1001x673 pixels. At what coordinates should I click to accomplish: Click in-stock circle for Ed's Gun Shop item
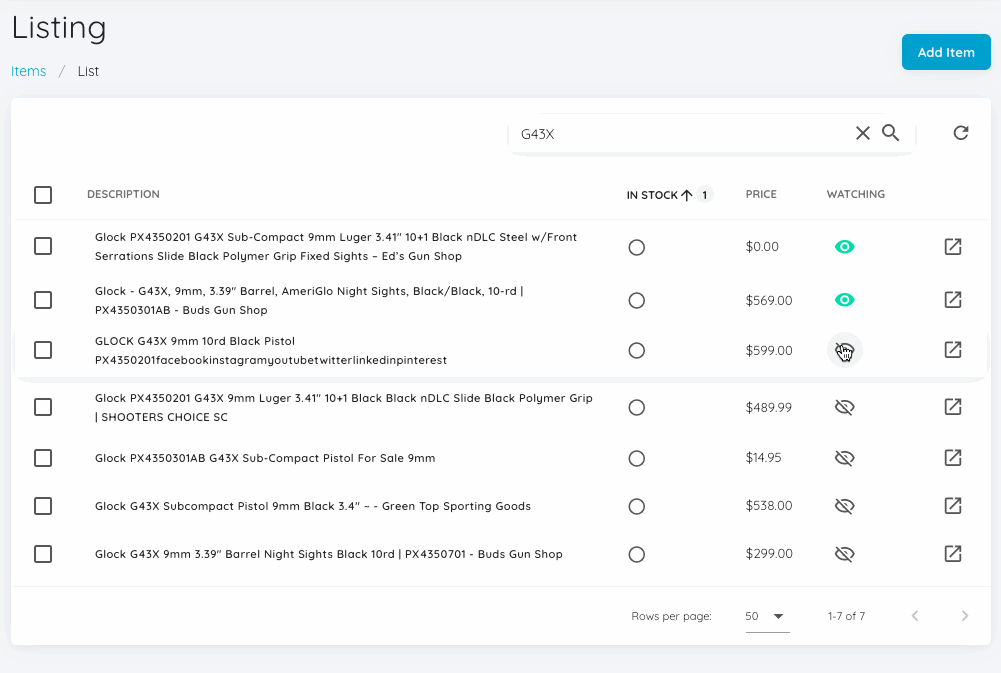(x=636, y=247)
